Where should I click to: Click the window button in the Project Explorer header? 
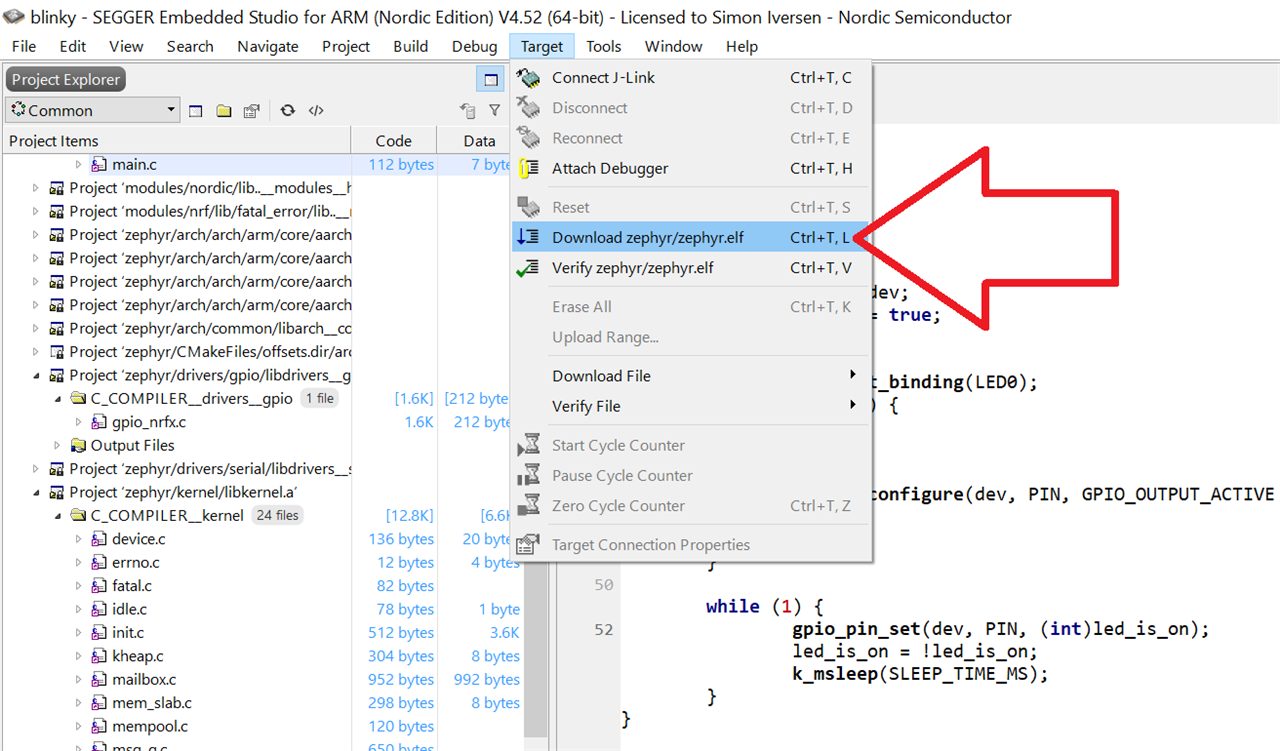(x=490, y=80)
